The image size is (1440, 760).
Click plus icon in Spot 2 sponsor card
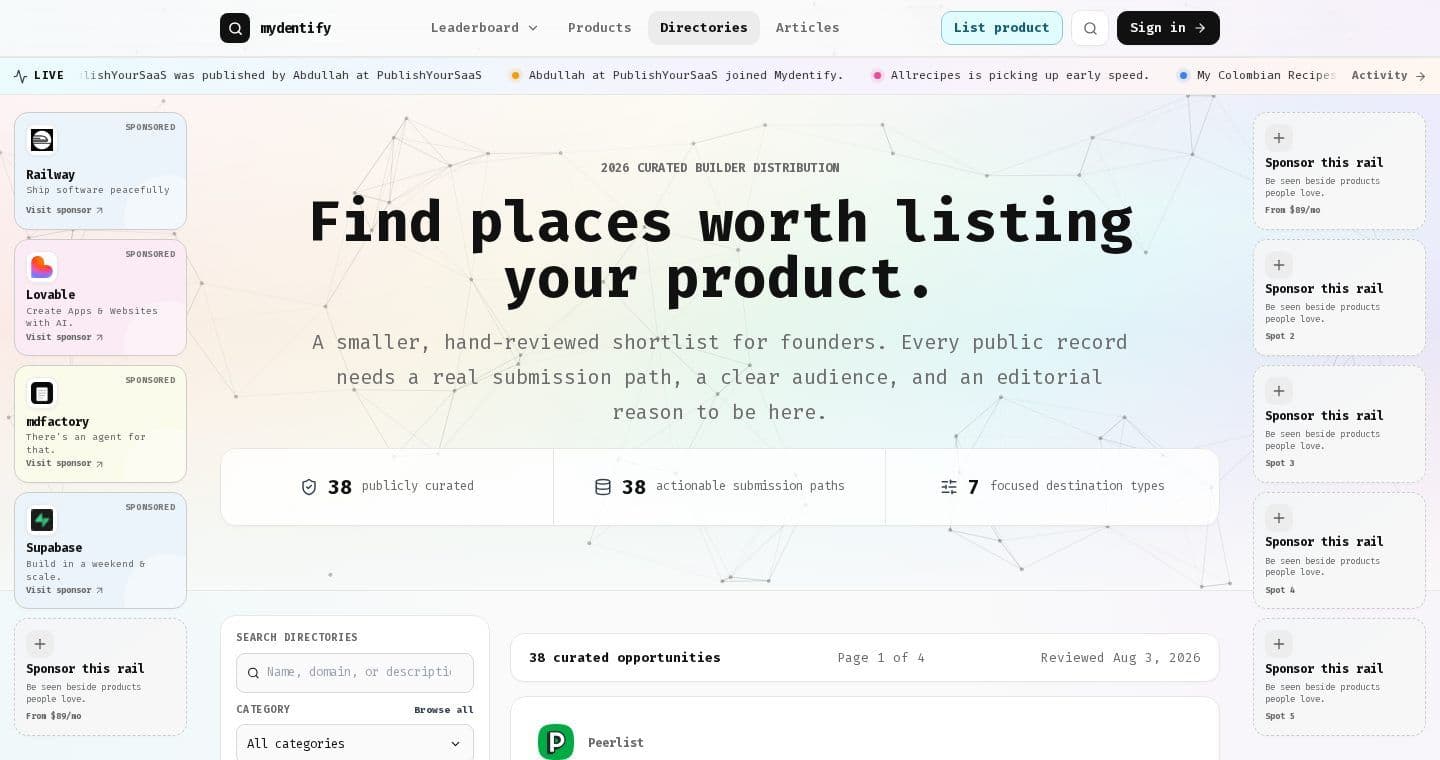[x=1279, y=265]
